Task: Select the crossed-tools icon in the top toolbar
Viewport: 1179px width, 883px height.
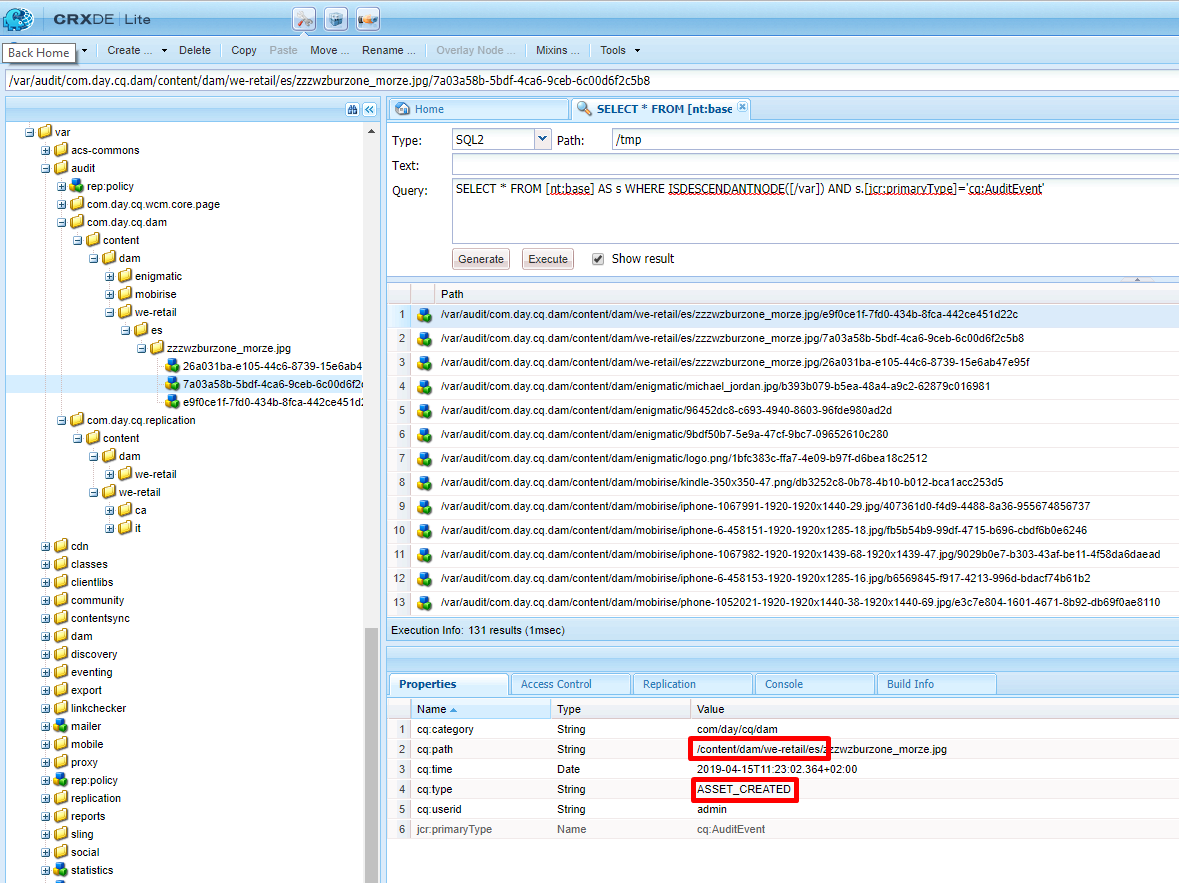Action: click(x=303, y=18)
